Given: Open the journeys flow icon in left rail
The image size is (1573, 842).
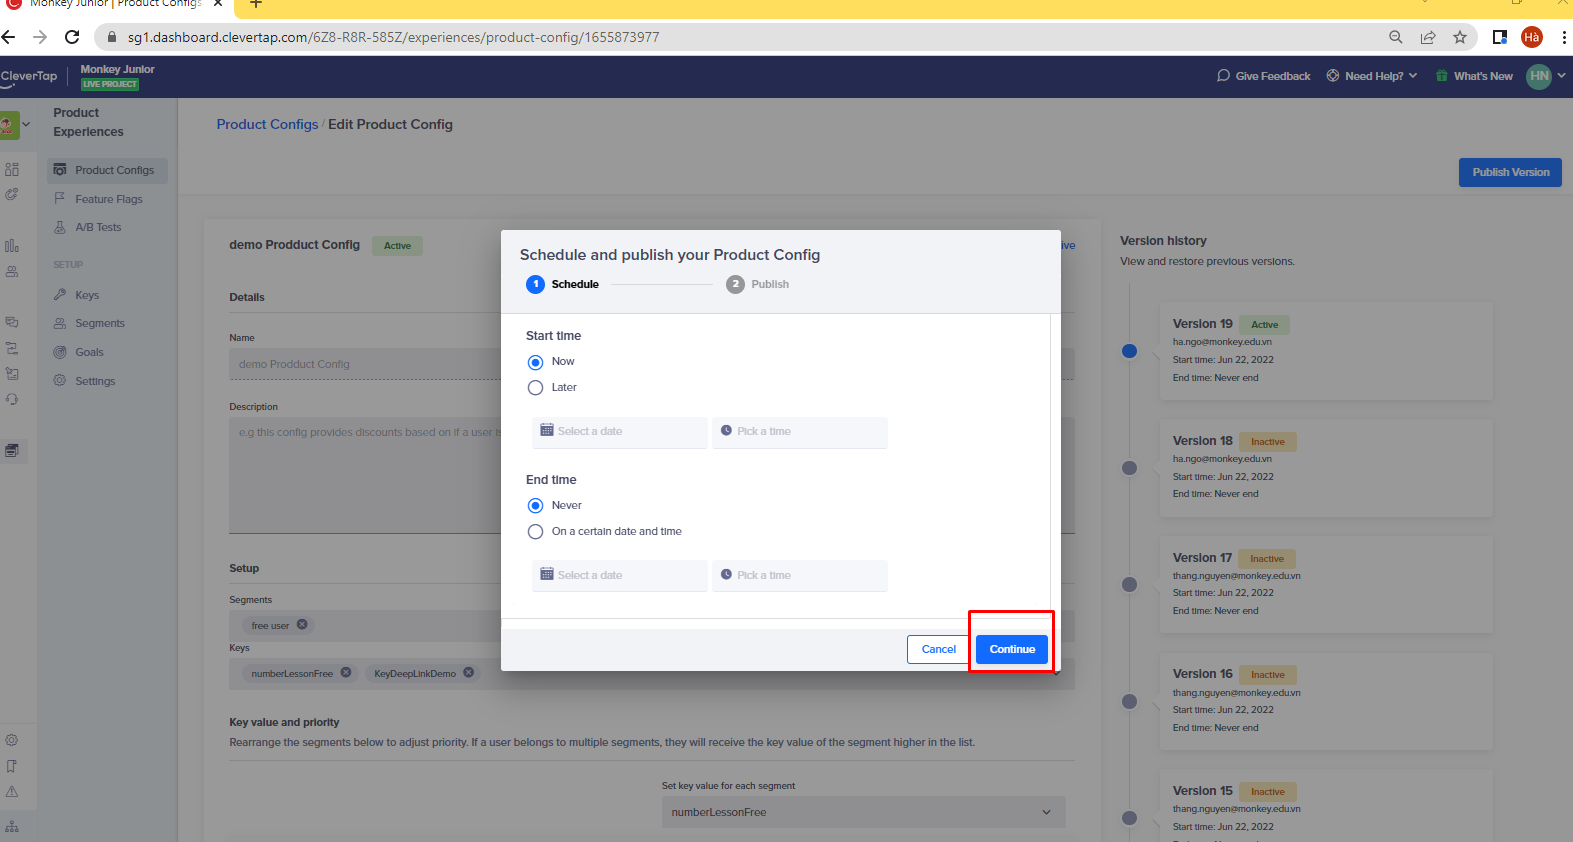Looking at the screenshot, I should coord(12,348).
